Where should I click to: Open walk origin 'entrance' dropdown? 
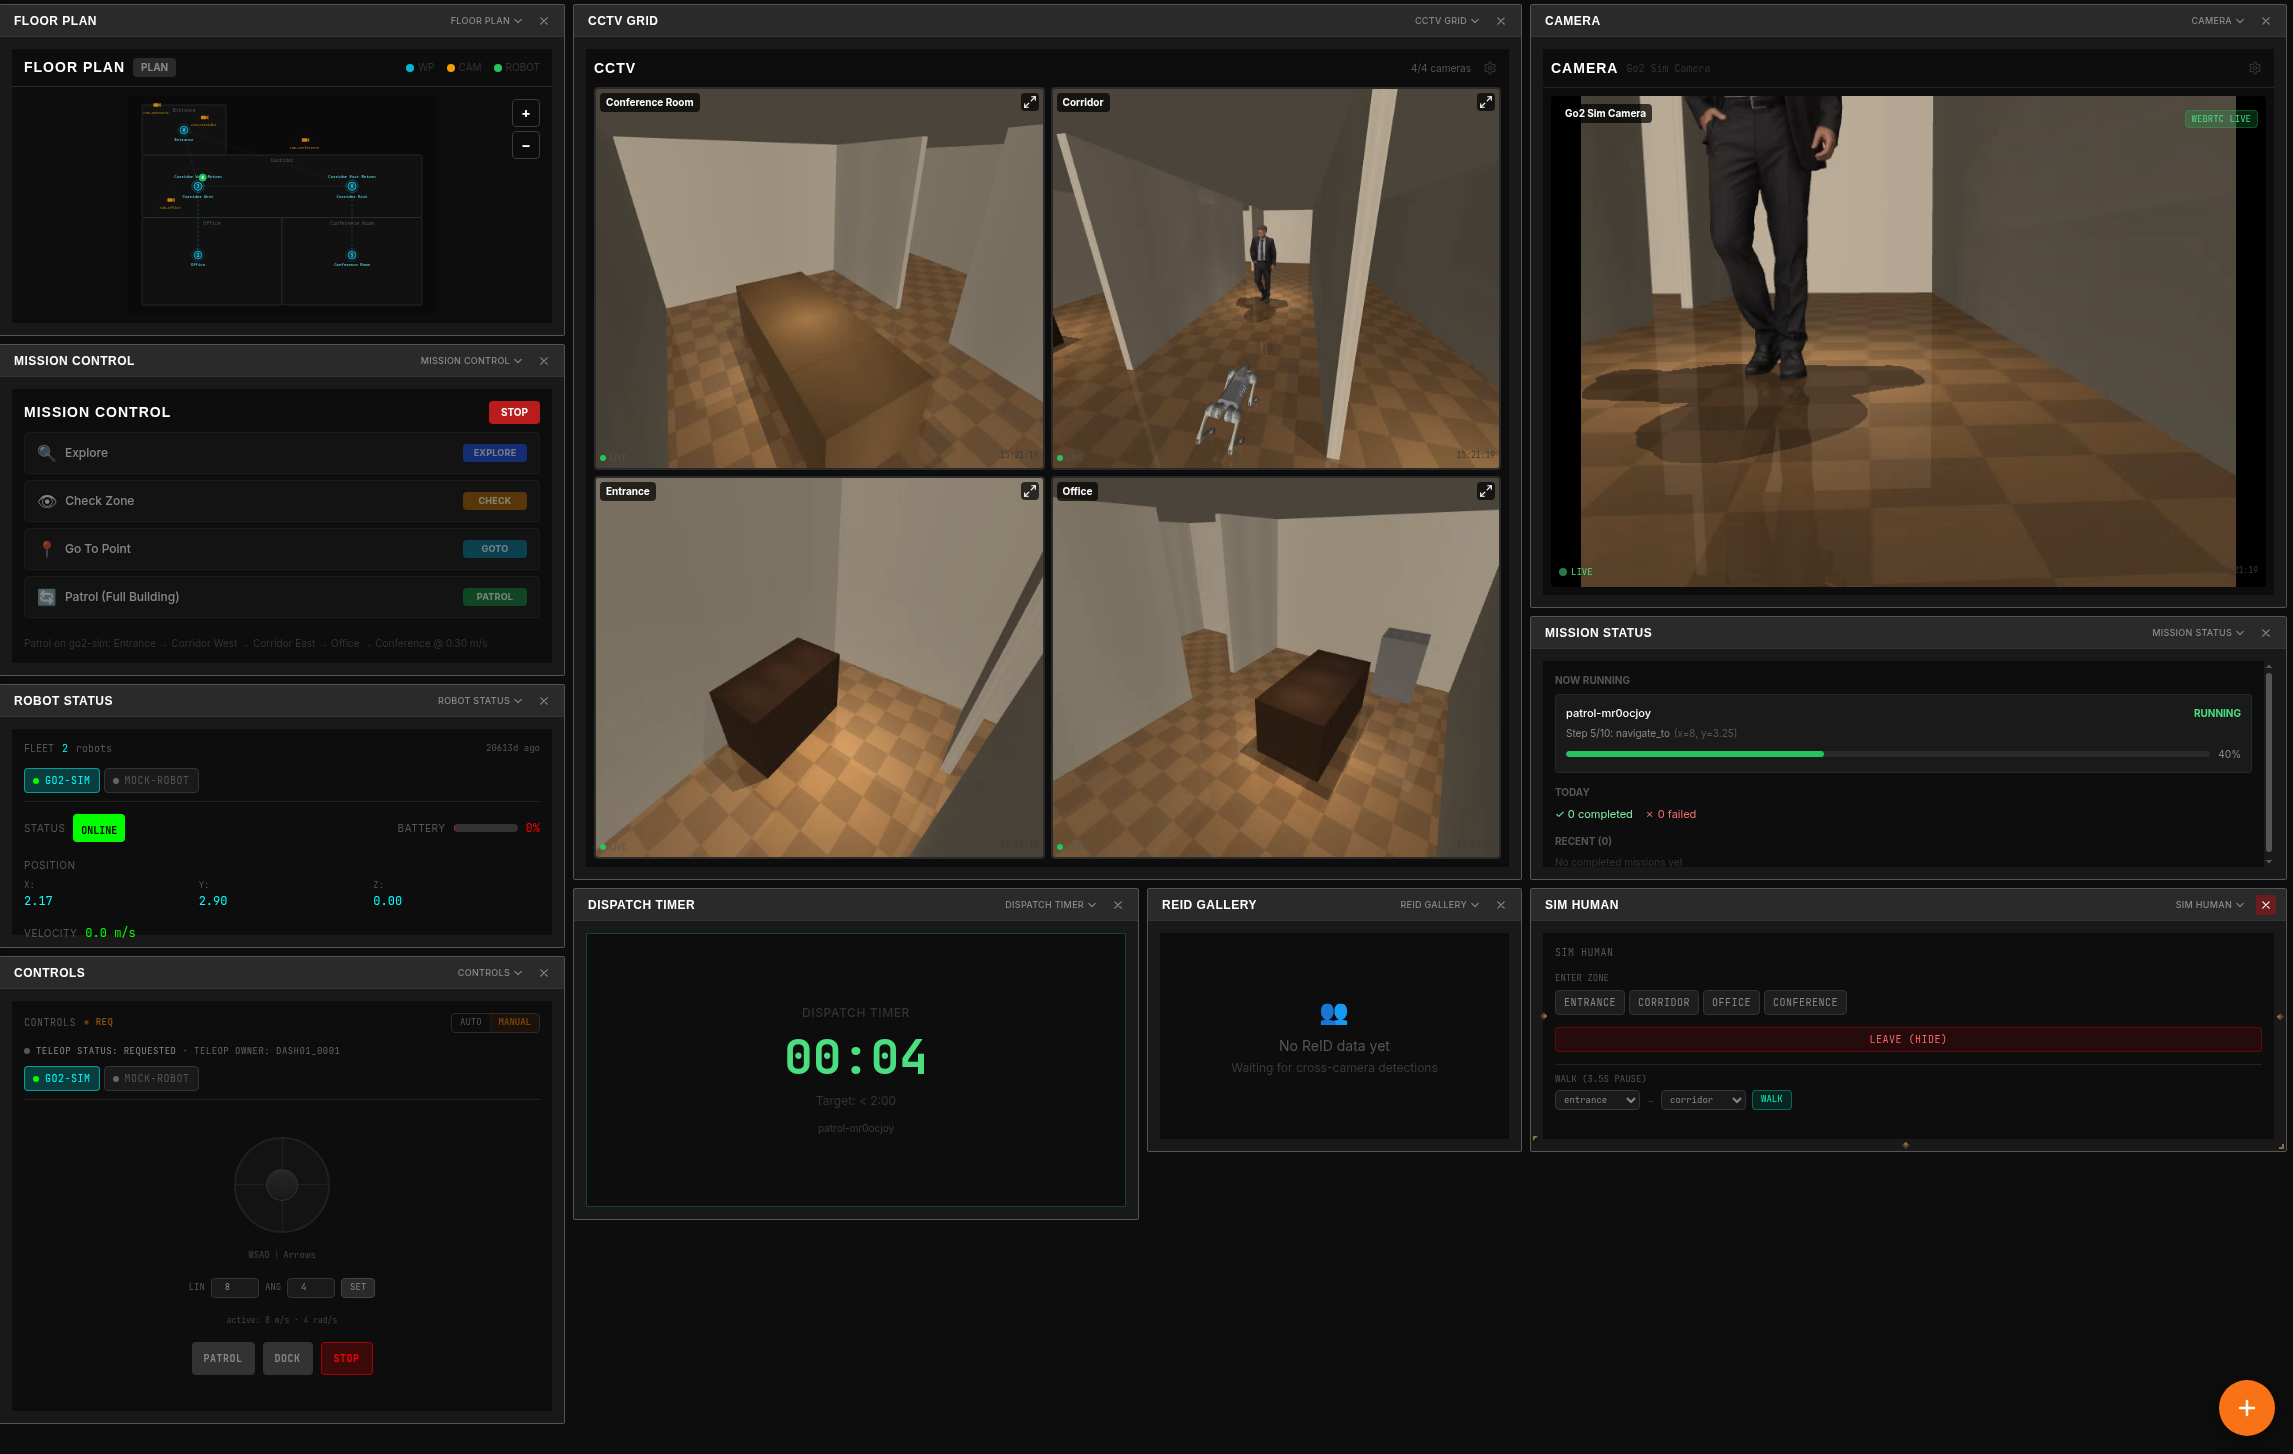[x=1597, y=1100]
